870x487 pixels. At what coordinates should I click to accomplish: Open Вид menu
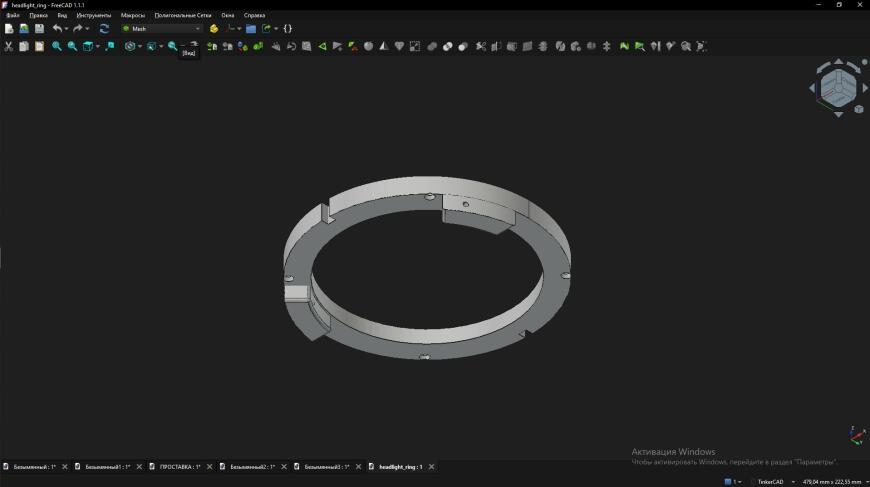pos(62,15)
